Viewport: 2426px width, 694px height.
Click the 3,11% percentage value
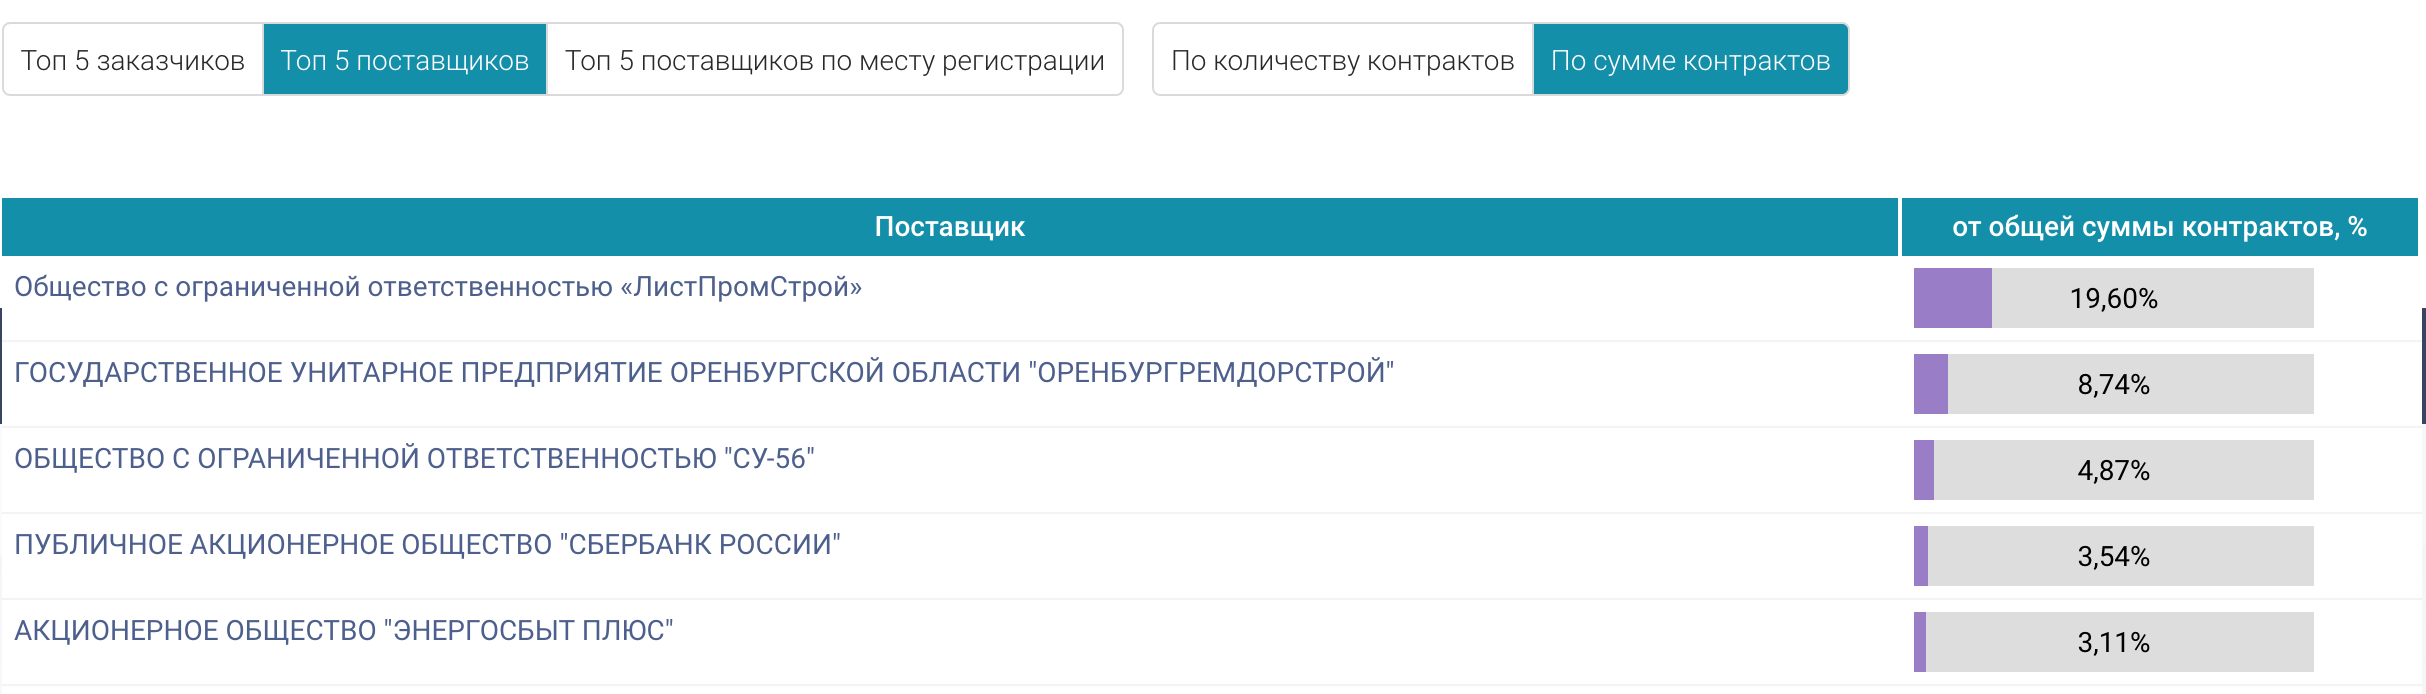[2113, 642]
